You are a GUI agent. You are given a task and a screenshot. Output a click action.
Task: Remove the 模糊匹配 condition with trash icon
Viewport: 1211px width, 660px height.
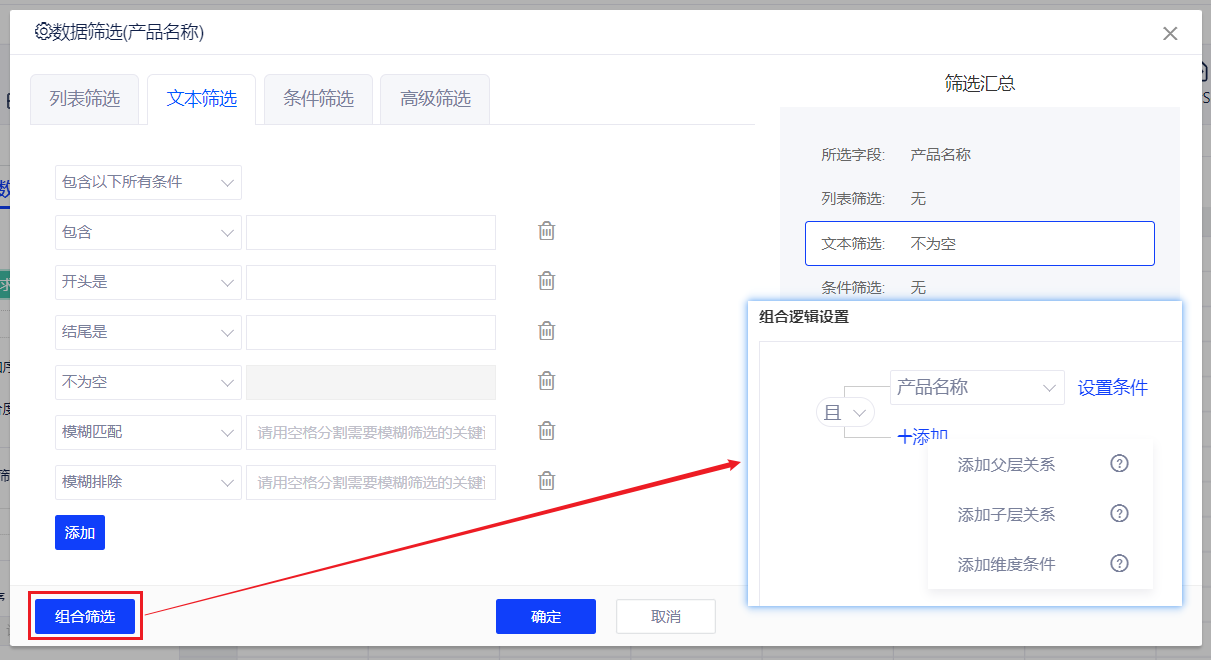click(x=547, y=431)
